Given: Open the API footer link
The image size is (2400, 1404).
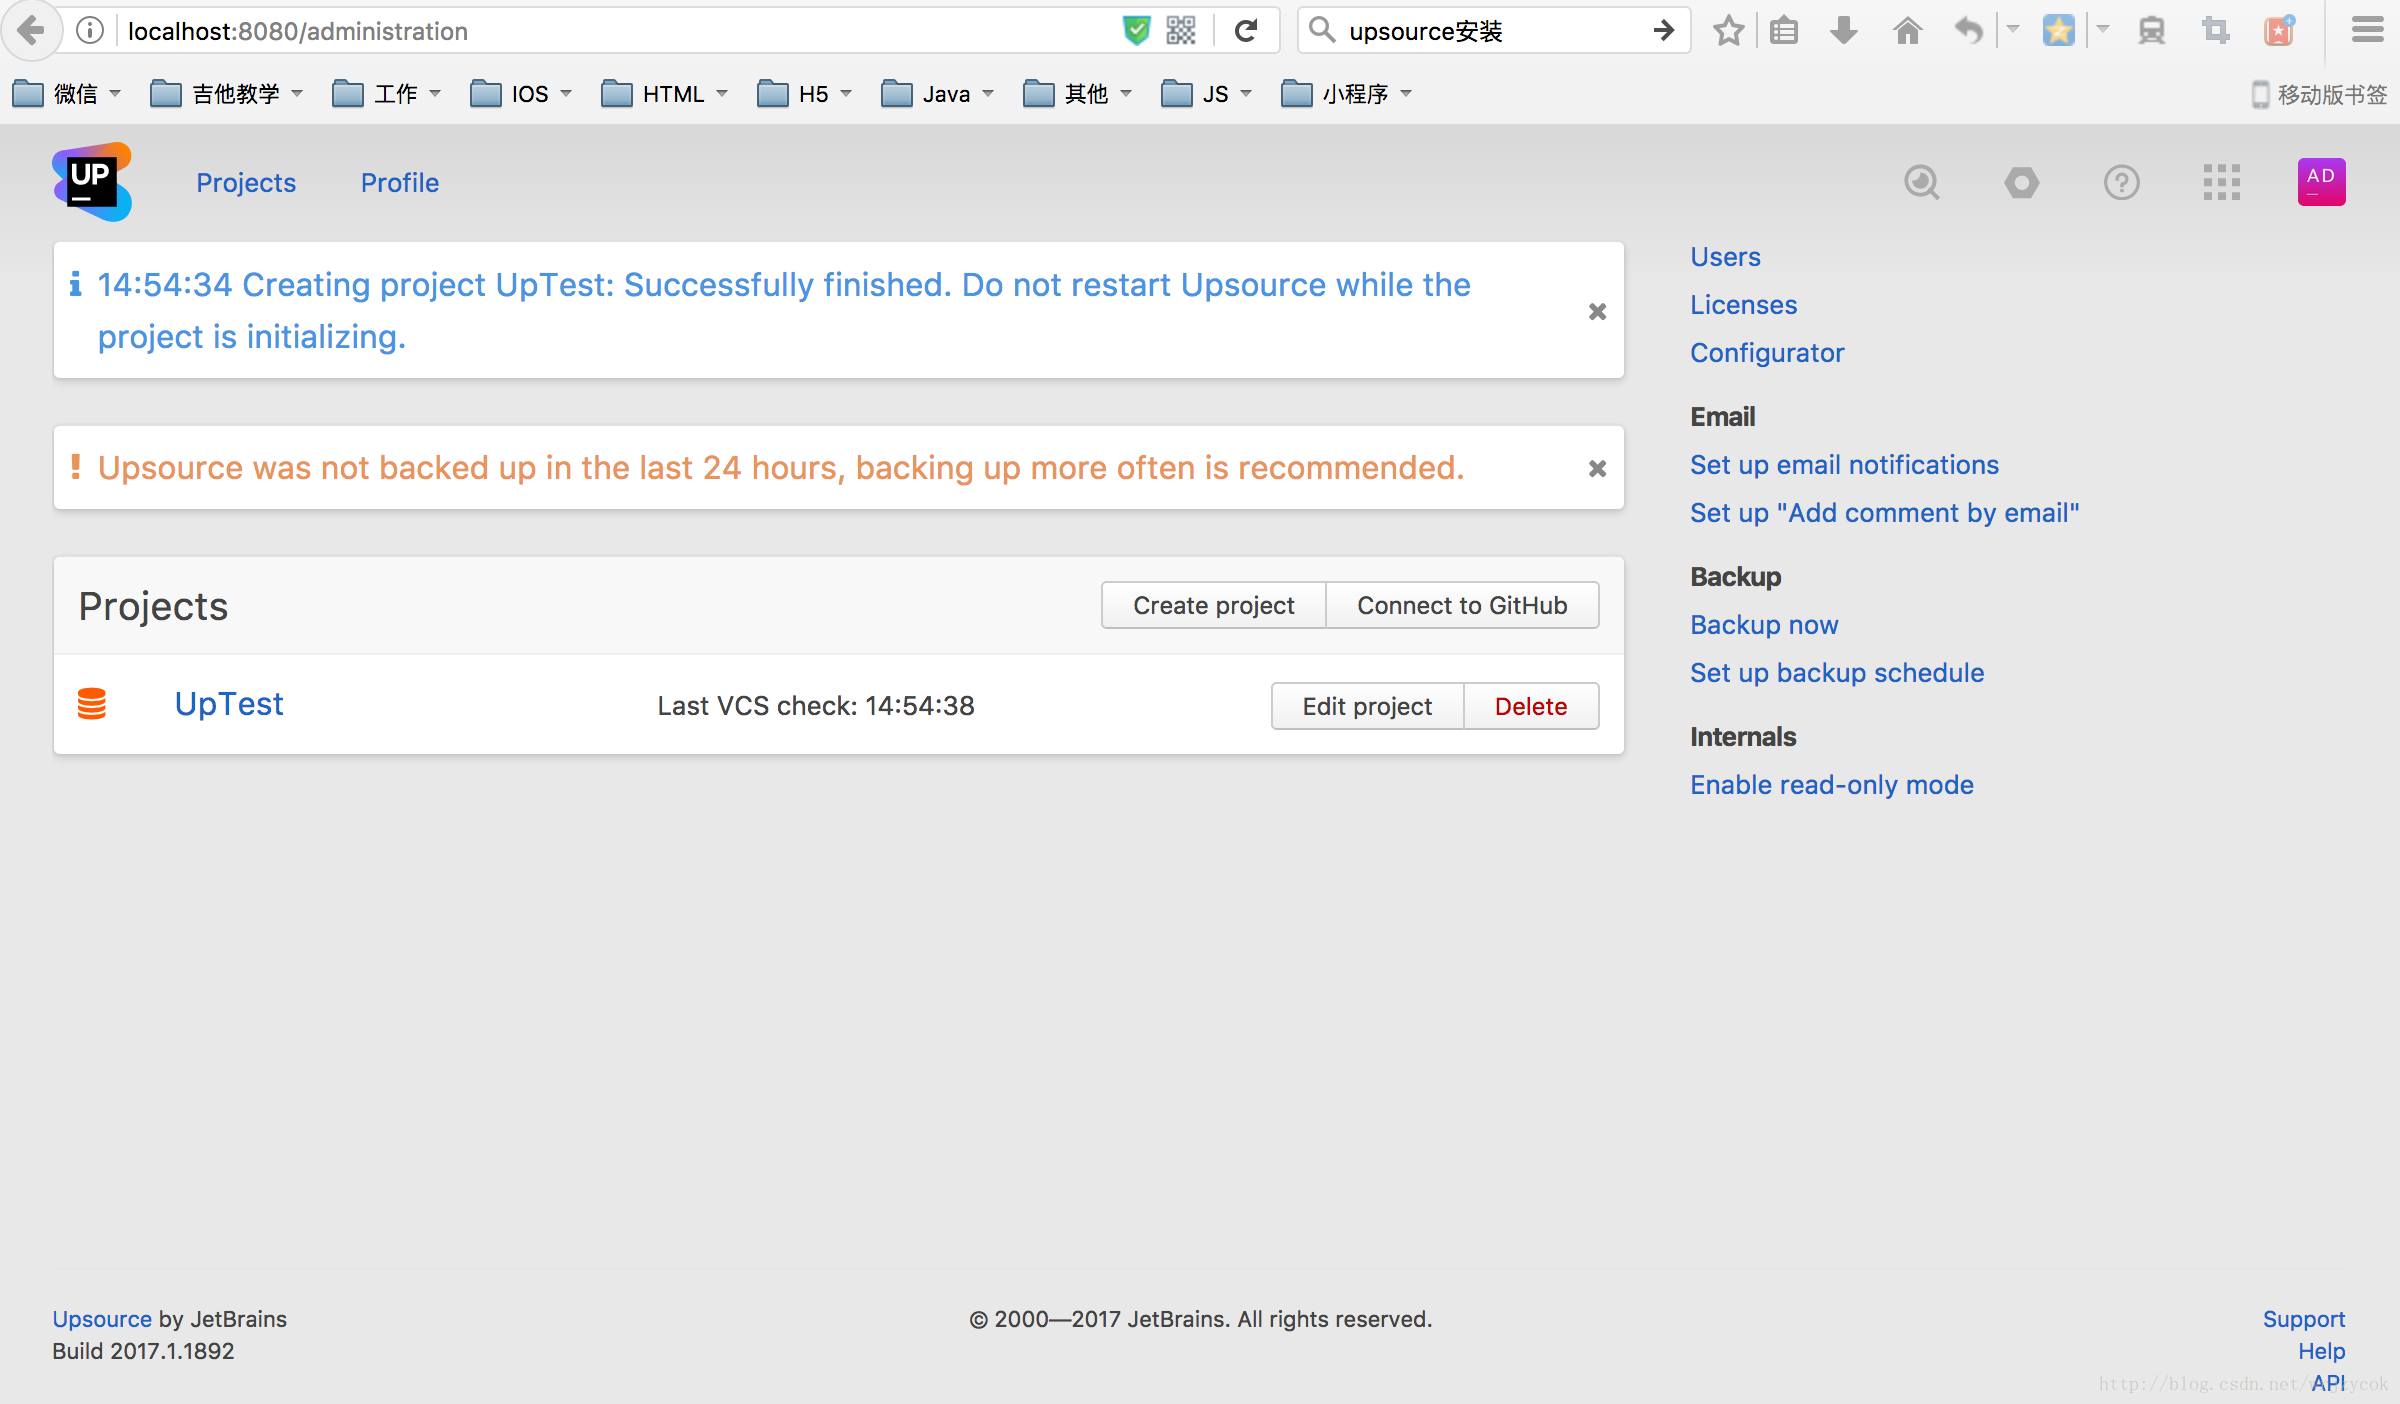Looking at the screenshot, I should point(2328,1383).
